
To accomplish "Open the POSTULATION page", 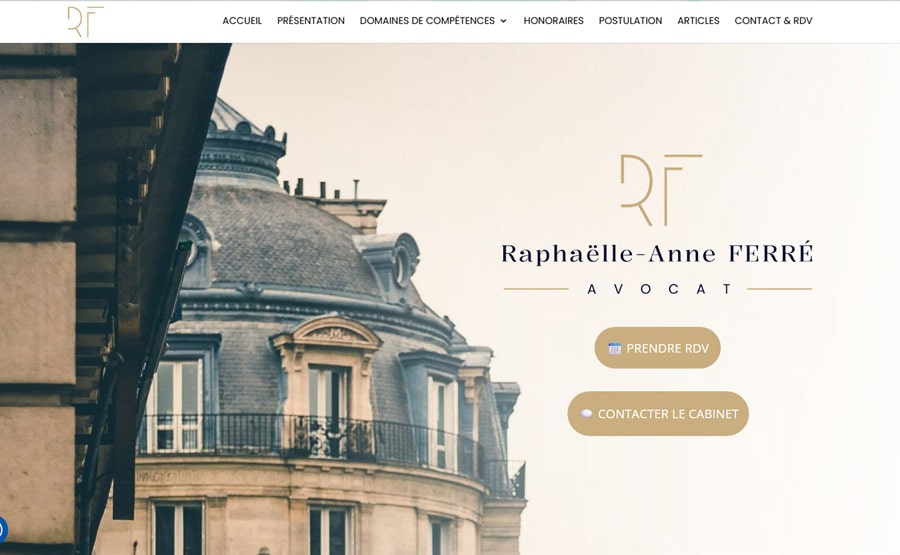I will click(630, 21).
